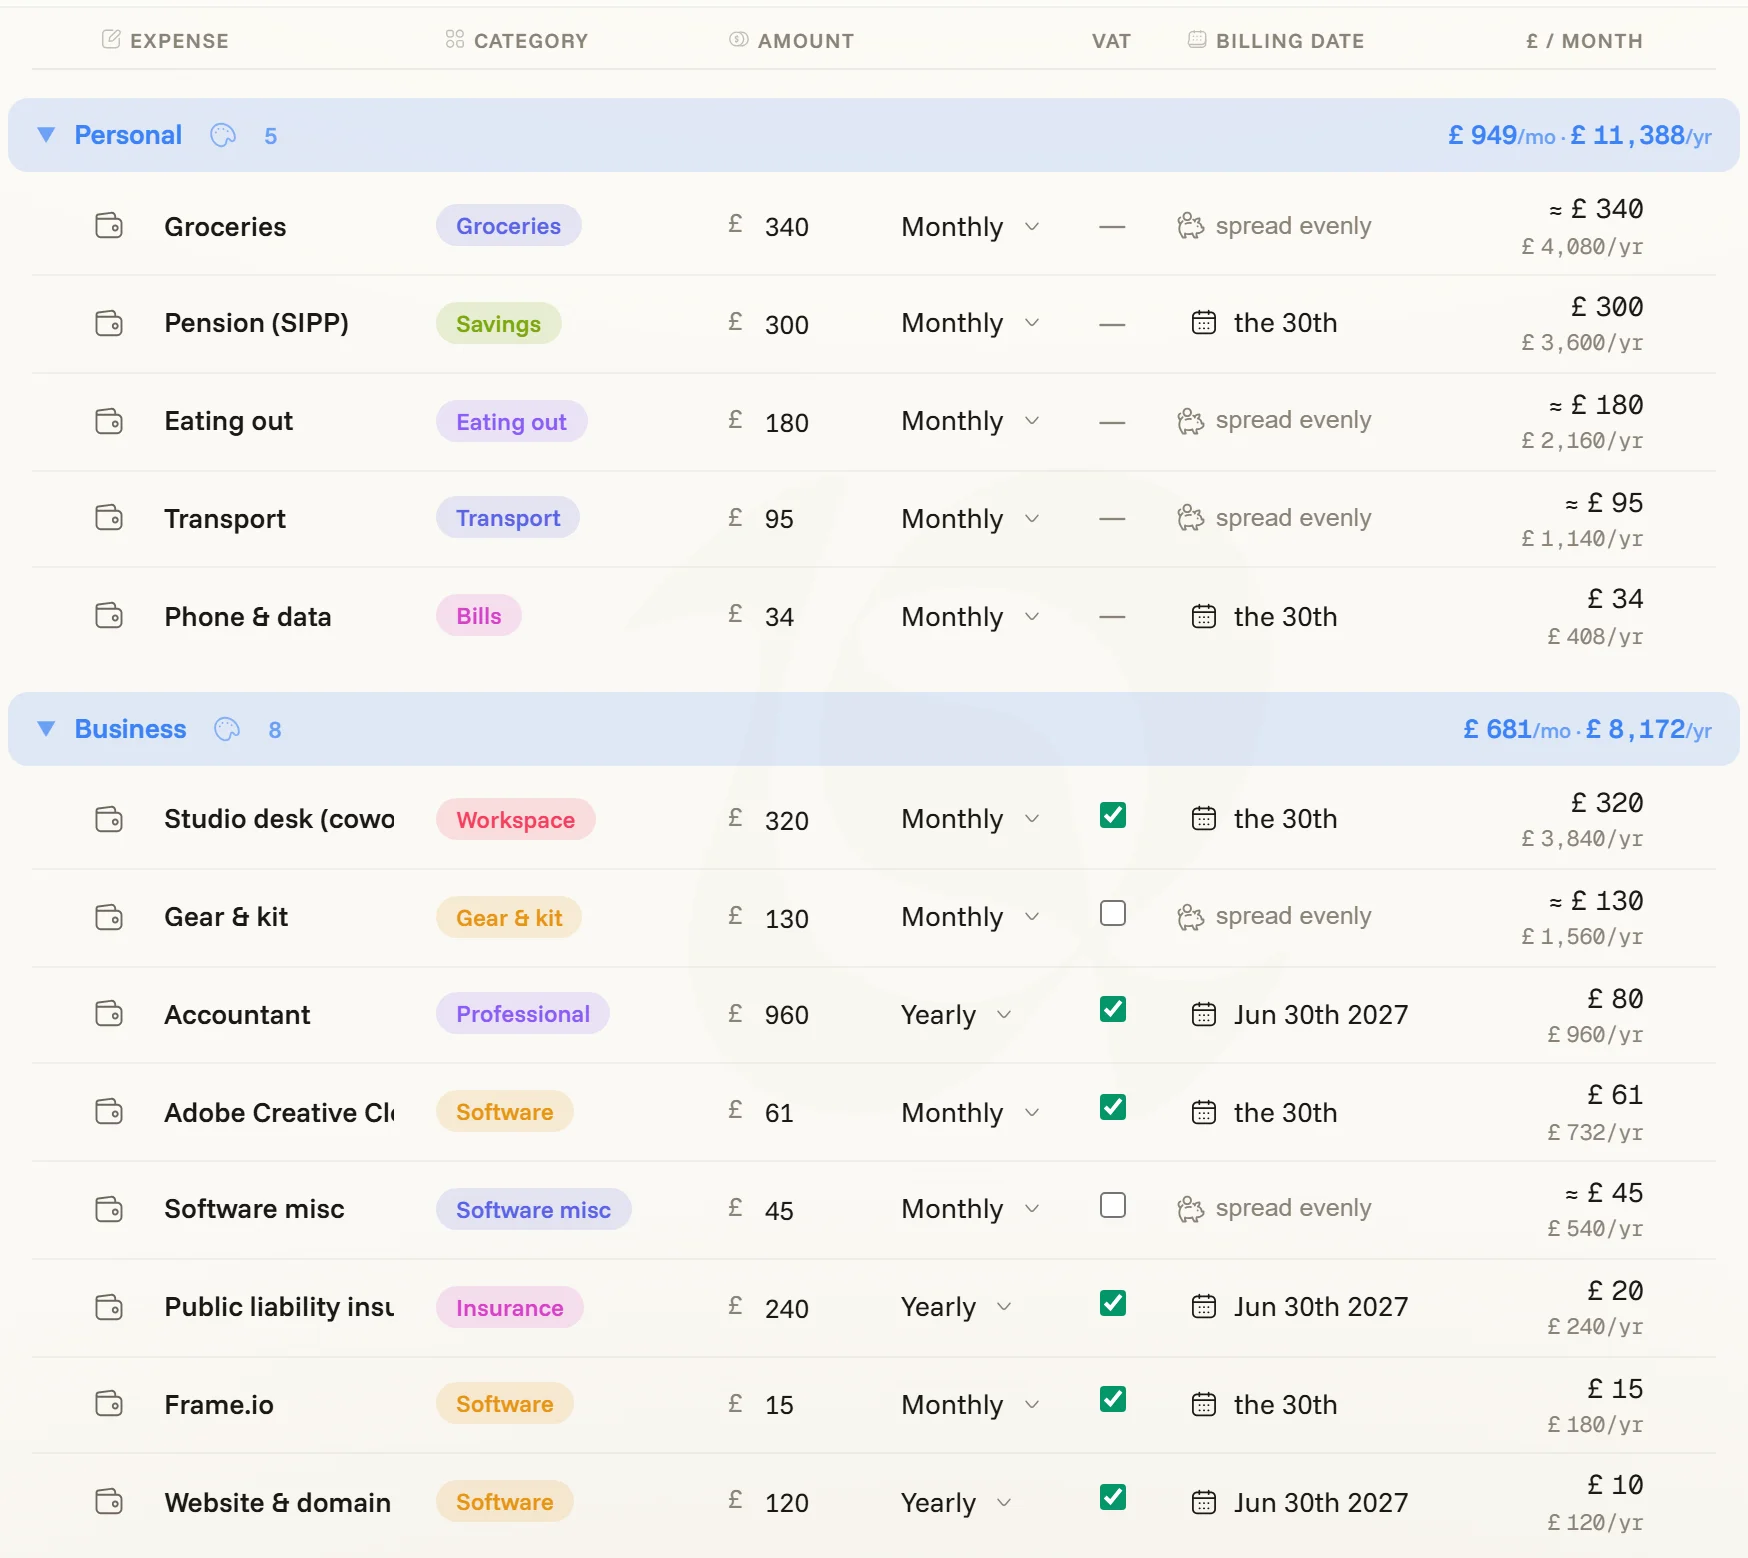This screenshot has width=1748, height=1558.
Task: Open frequency dropdown for Phone & data
Action: pos(970,617)
